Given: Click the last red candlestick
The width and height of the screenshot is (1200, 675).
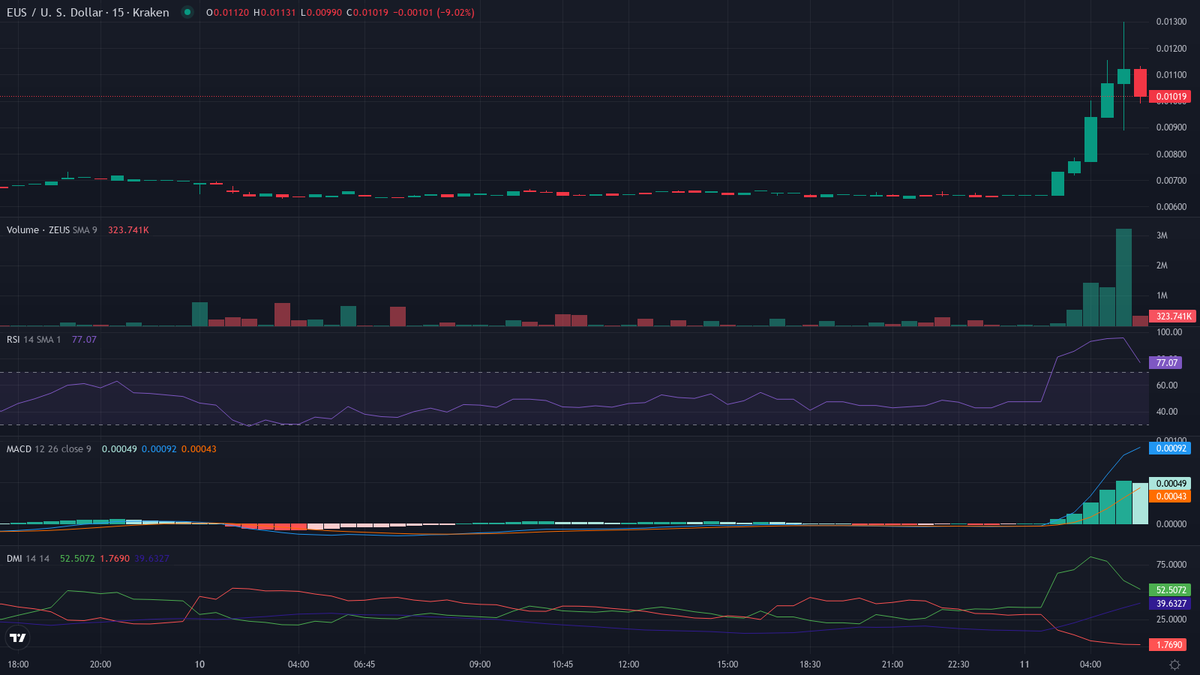Looking at the screenshot, I should [x=1140, y=82].
